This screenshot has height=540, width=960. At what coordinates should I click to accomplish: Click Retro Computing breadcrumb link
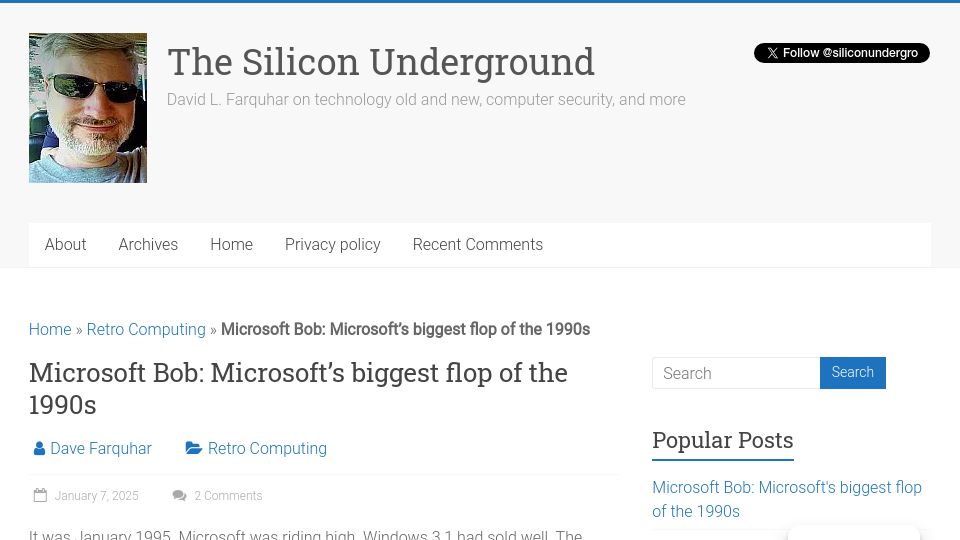point(146,329)
